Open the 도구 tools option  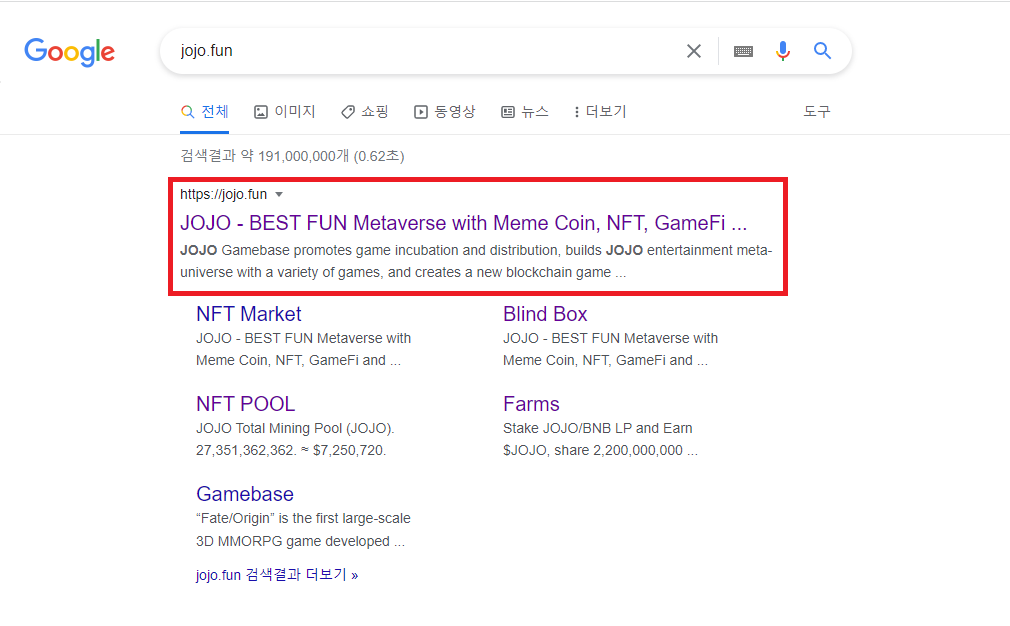[x=817, y=111]
